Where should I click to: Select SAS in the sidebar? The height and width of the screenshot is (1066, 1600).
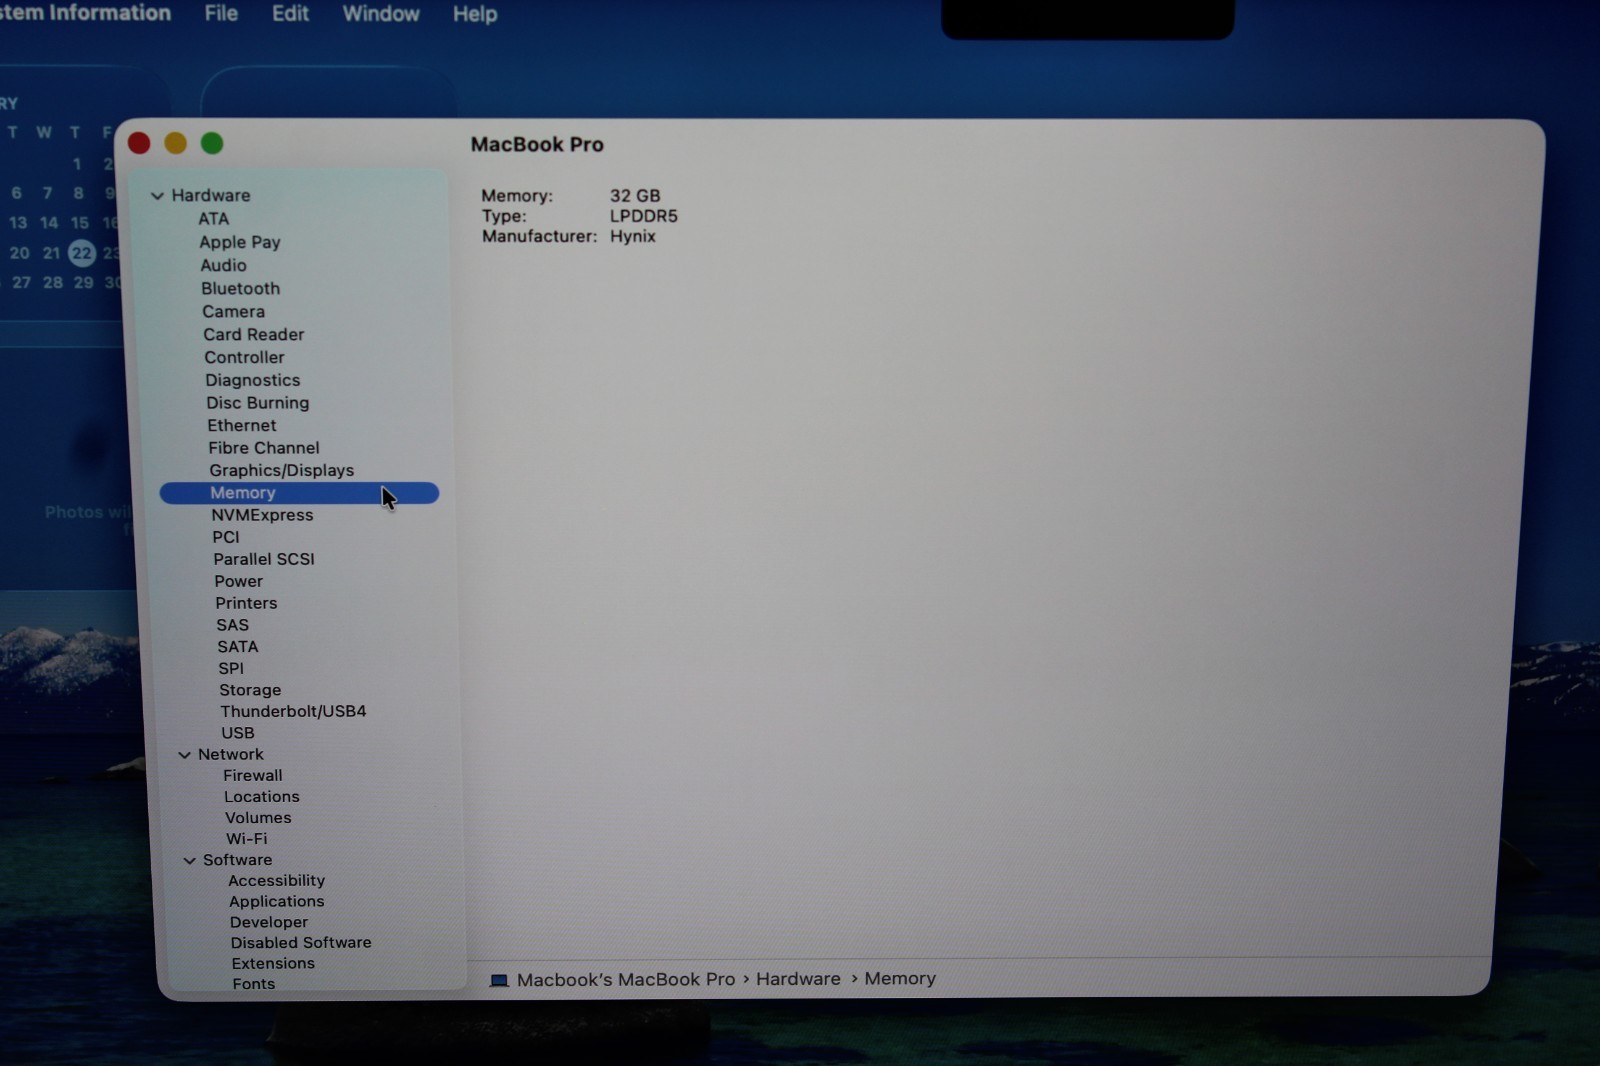click(x=232, y=625)
